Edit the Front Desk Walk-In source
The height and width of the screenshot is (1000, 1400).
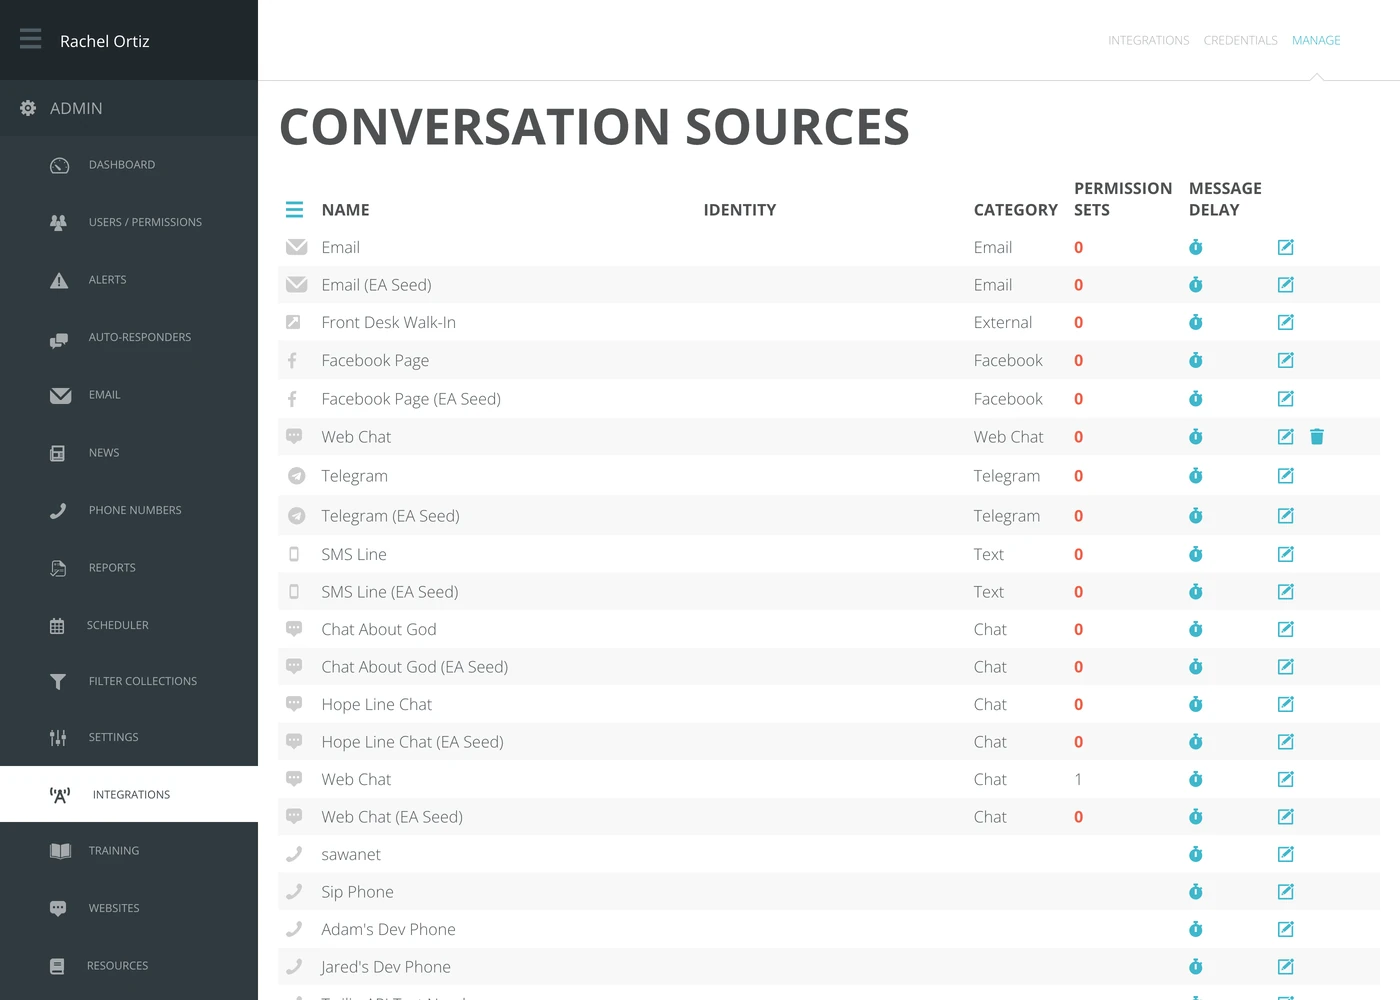1286,322
